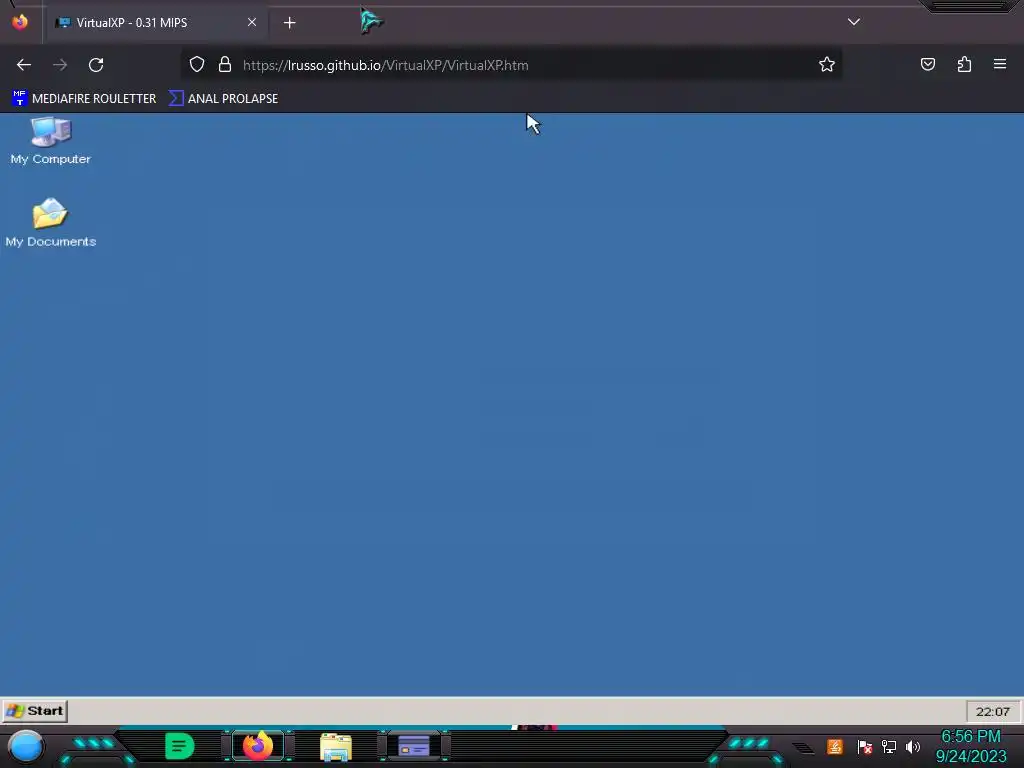Close the VirtualXP browser tab
This screenshot has width=1024, height=768.
pos(251,22)
